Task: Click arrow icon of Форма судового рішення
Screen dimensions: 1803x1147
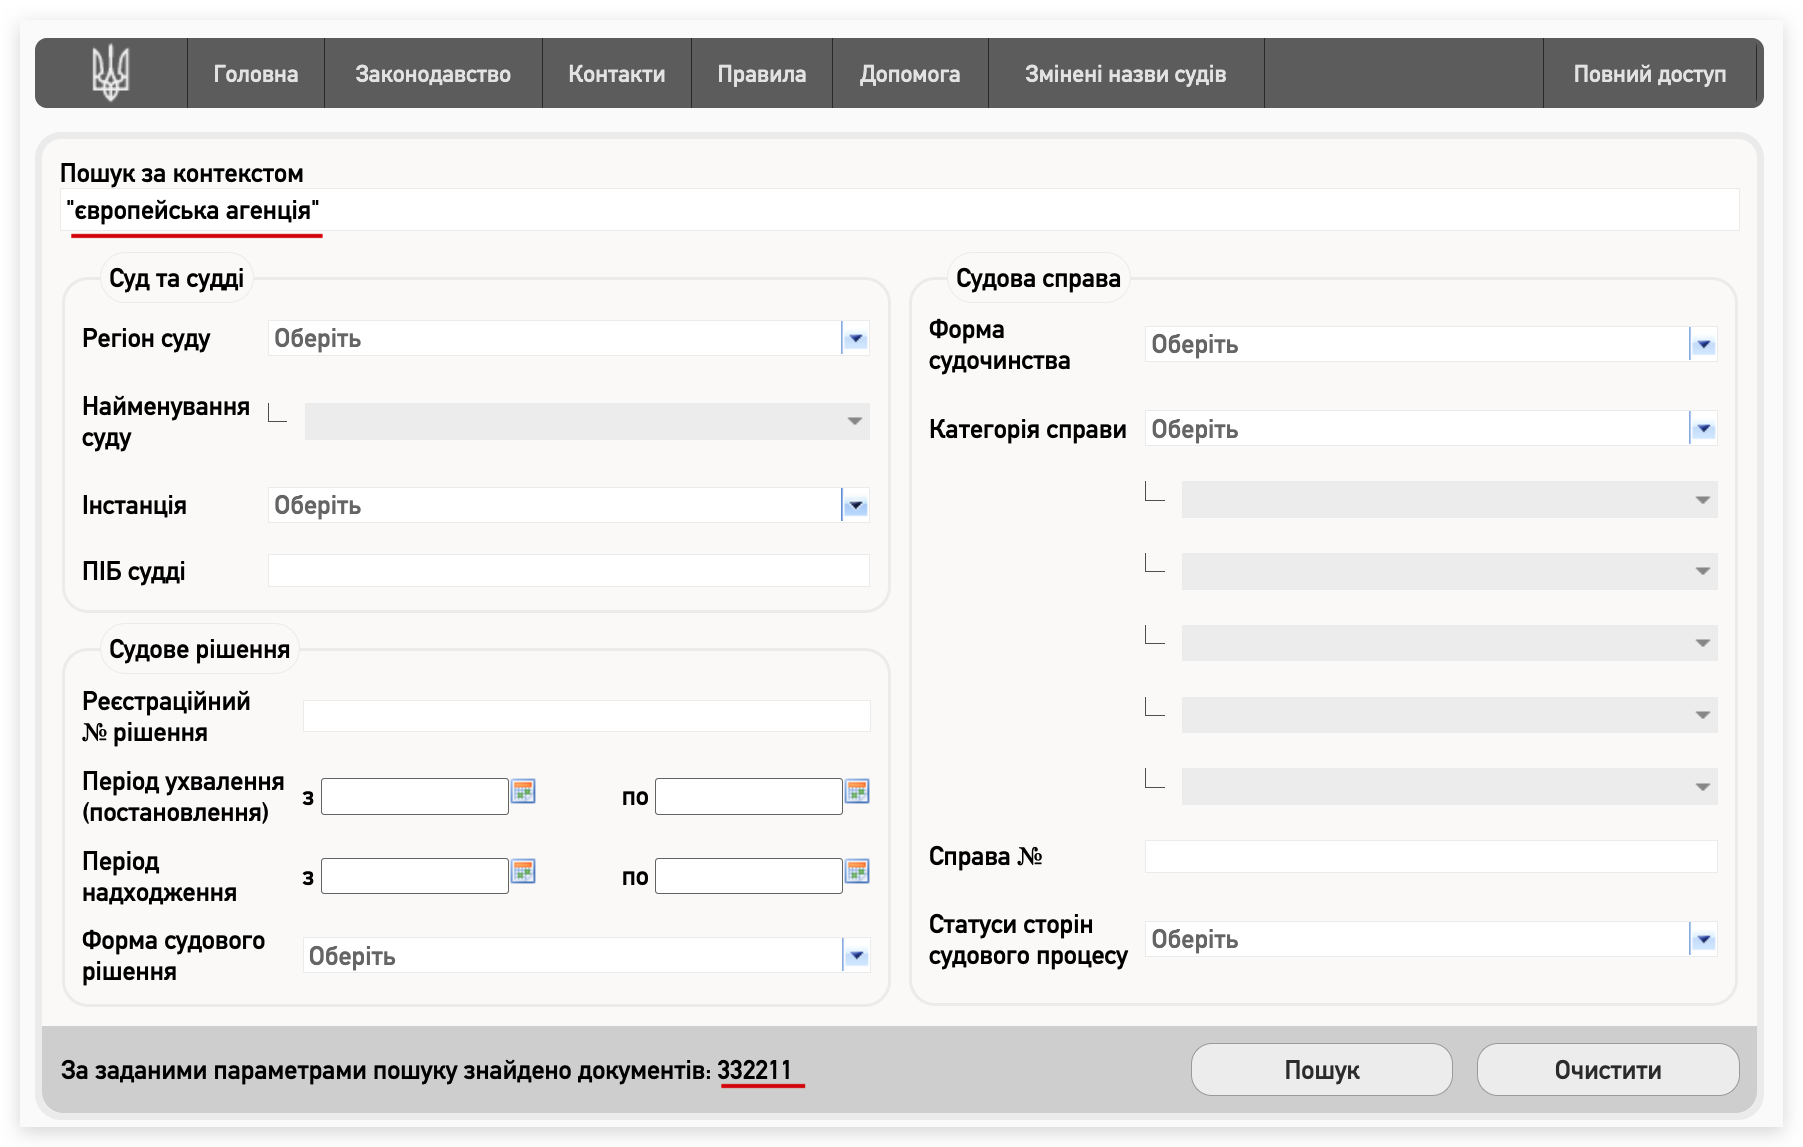Action: [x=856, y=956]
